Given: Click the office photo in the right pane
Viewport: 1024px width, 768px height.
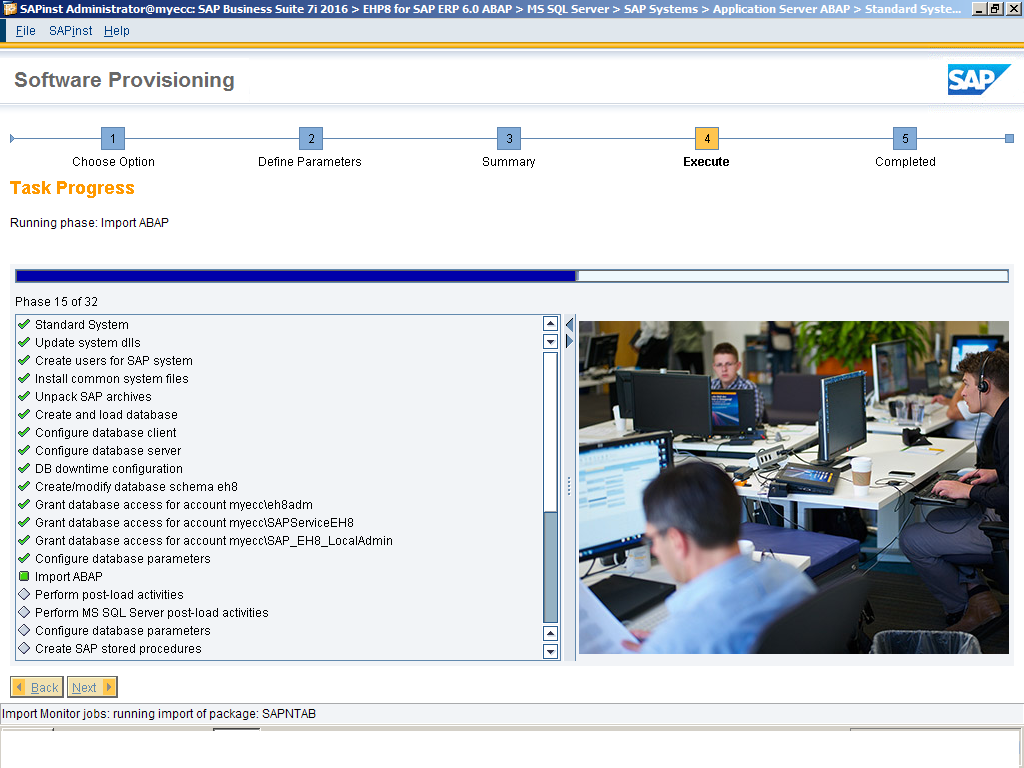Looking at the screenshot, I should (x=793, y=487).
